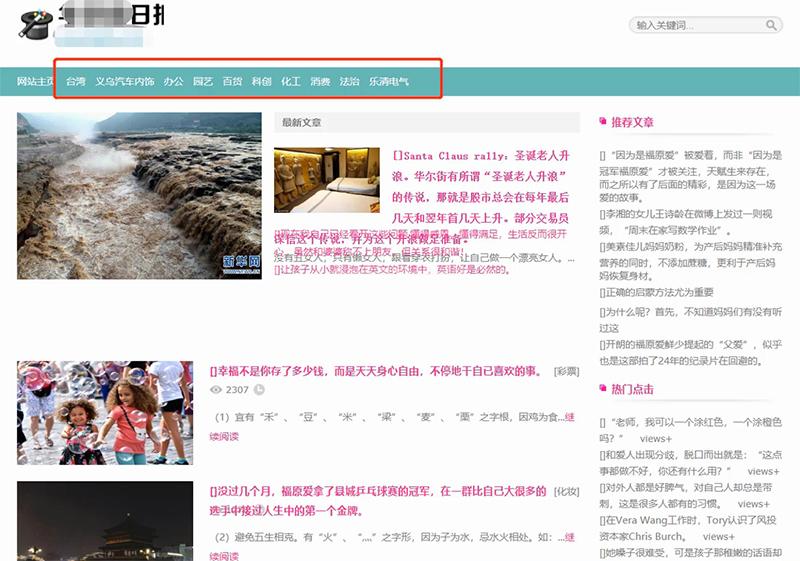Image resolution: width=800 pixels, height=561 pixels.
Task: Click the pink icon beside 热门点击
Action: 603,389
